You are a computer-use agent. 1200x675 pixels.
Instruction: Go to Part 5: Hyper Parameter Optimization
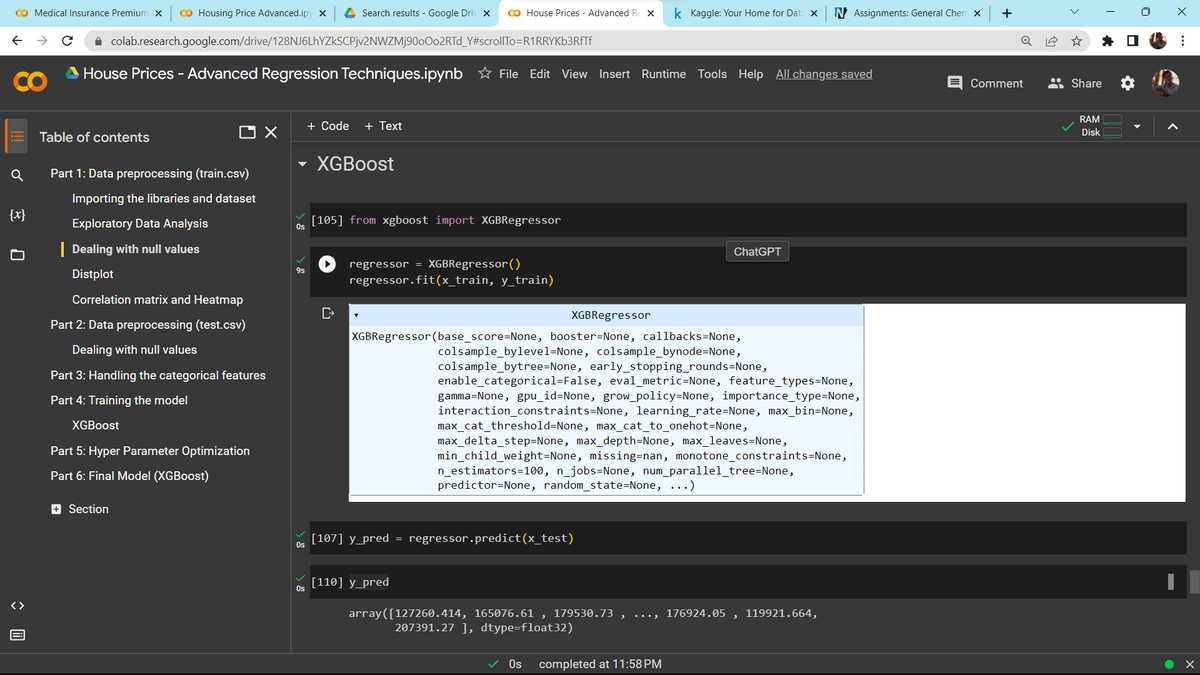pos(150,450)
